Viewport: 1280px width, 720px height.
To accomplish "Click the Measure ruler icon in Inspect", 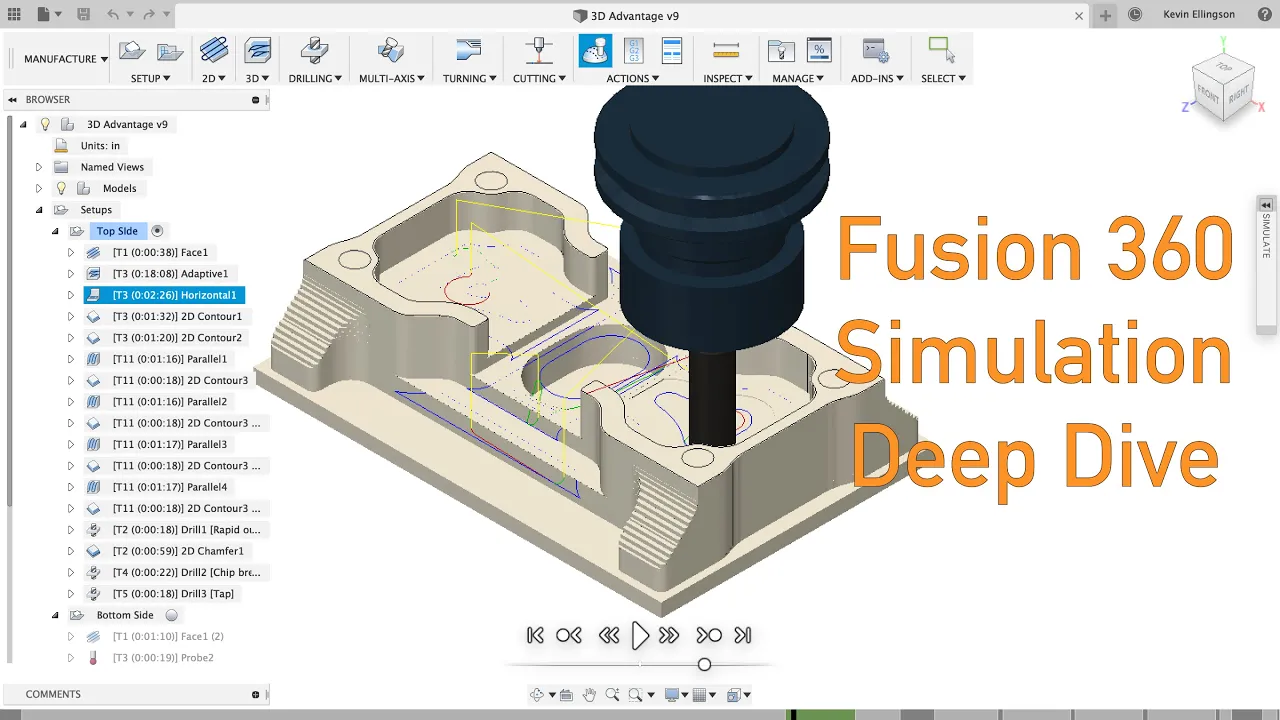I will (x=726, y=51).
